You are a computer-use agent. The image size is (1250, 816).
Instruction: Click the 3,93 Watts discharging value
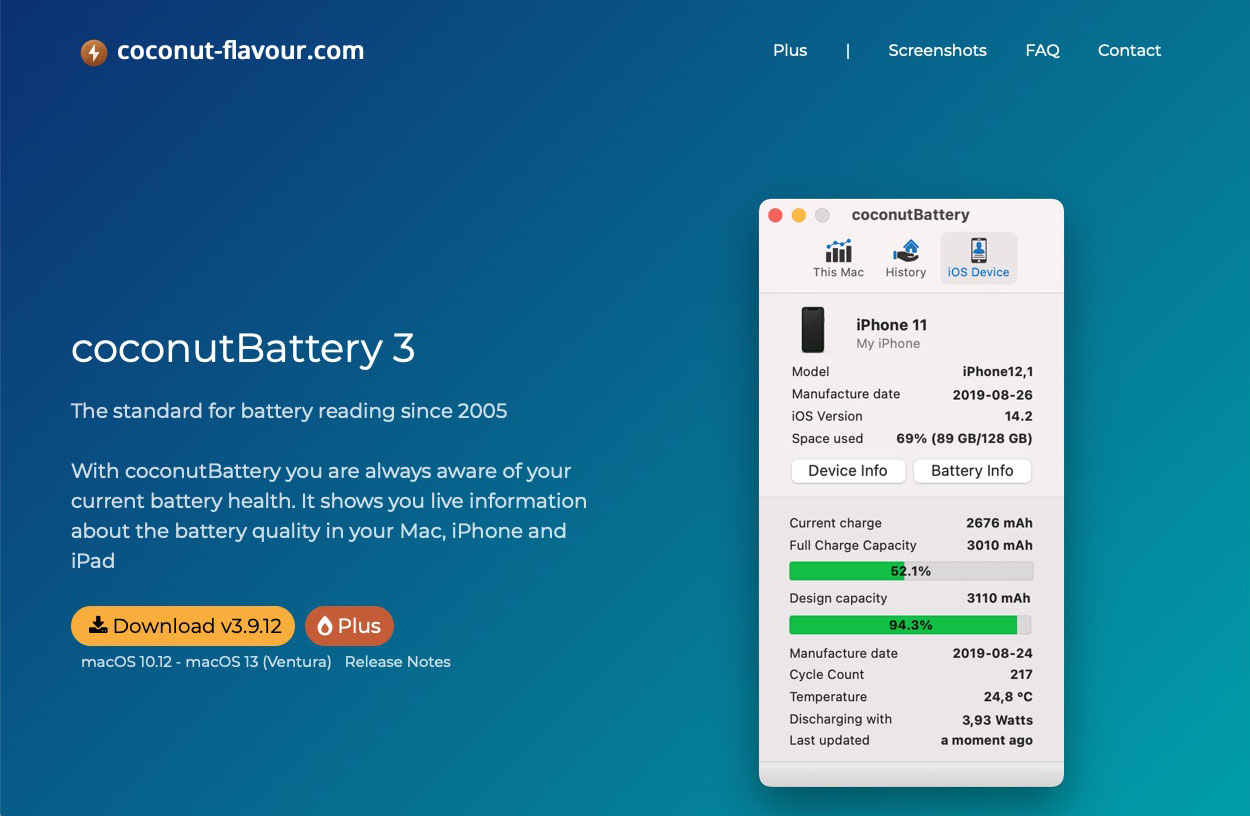coord(997,720)
